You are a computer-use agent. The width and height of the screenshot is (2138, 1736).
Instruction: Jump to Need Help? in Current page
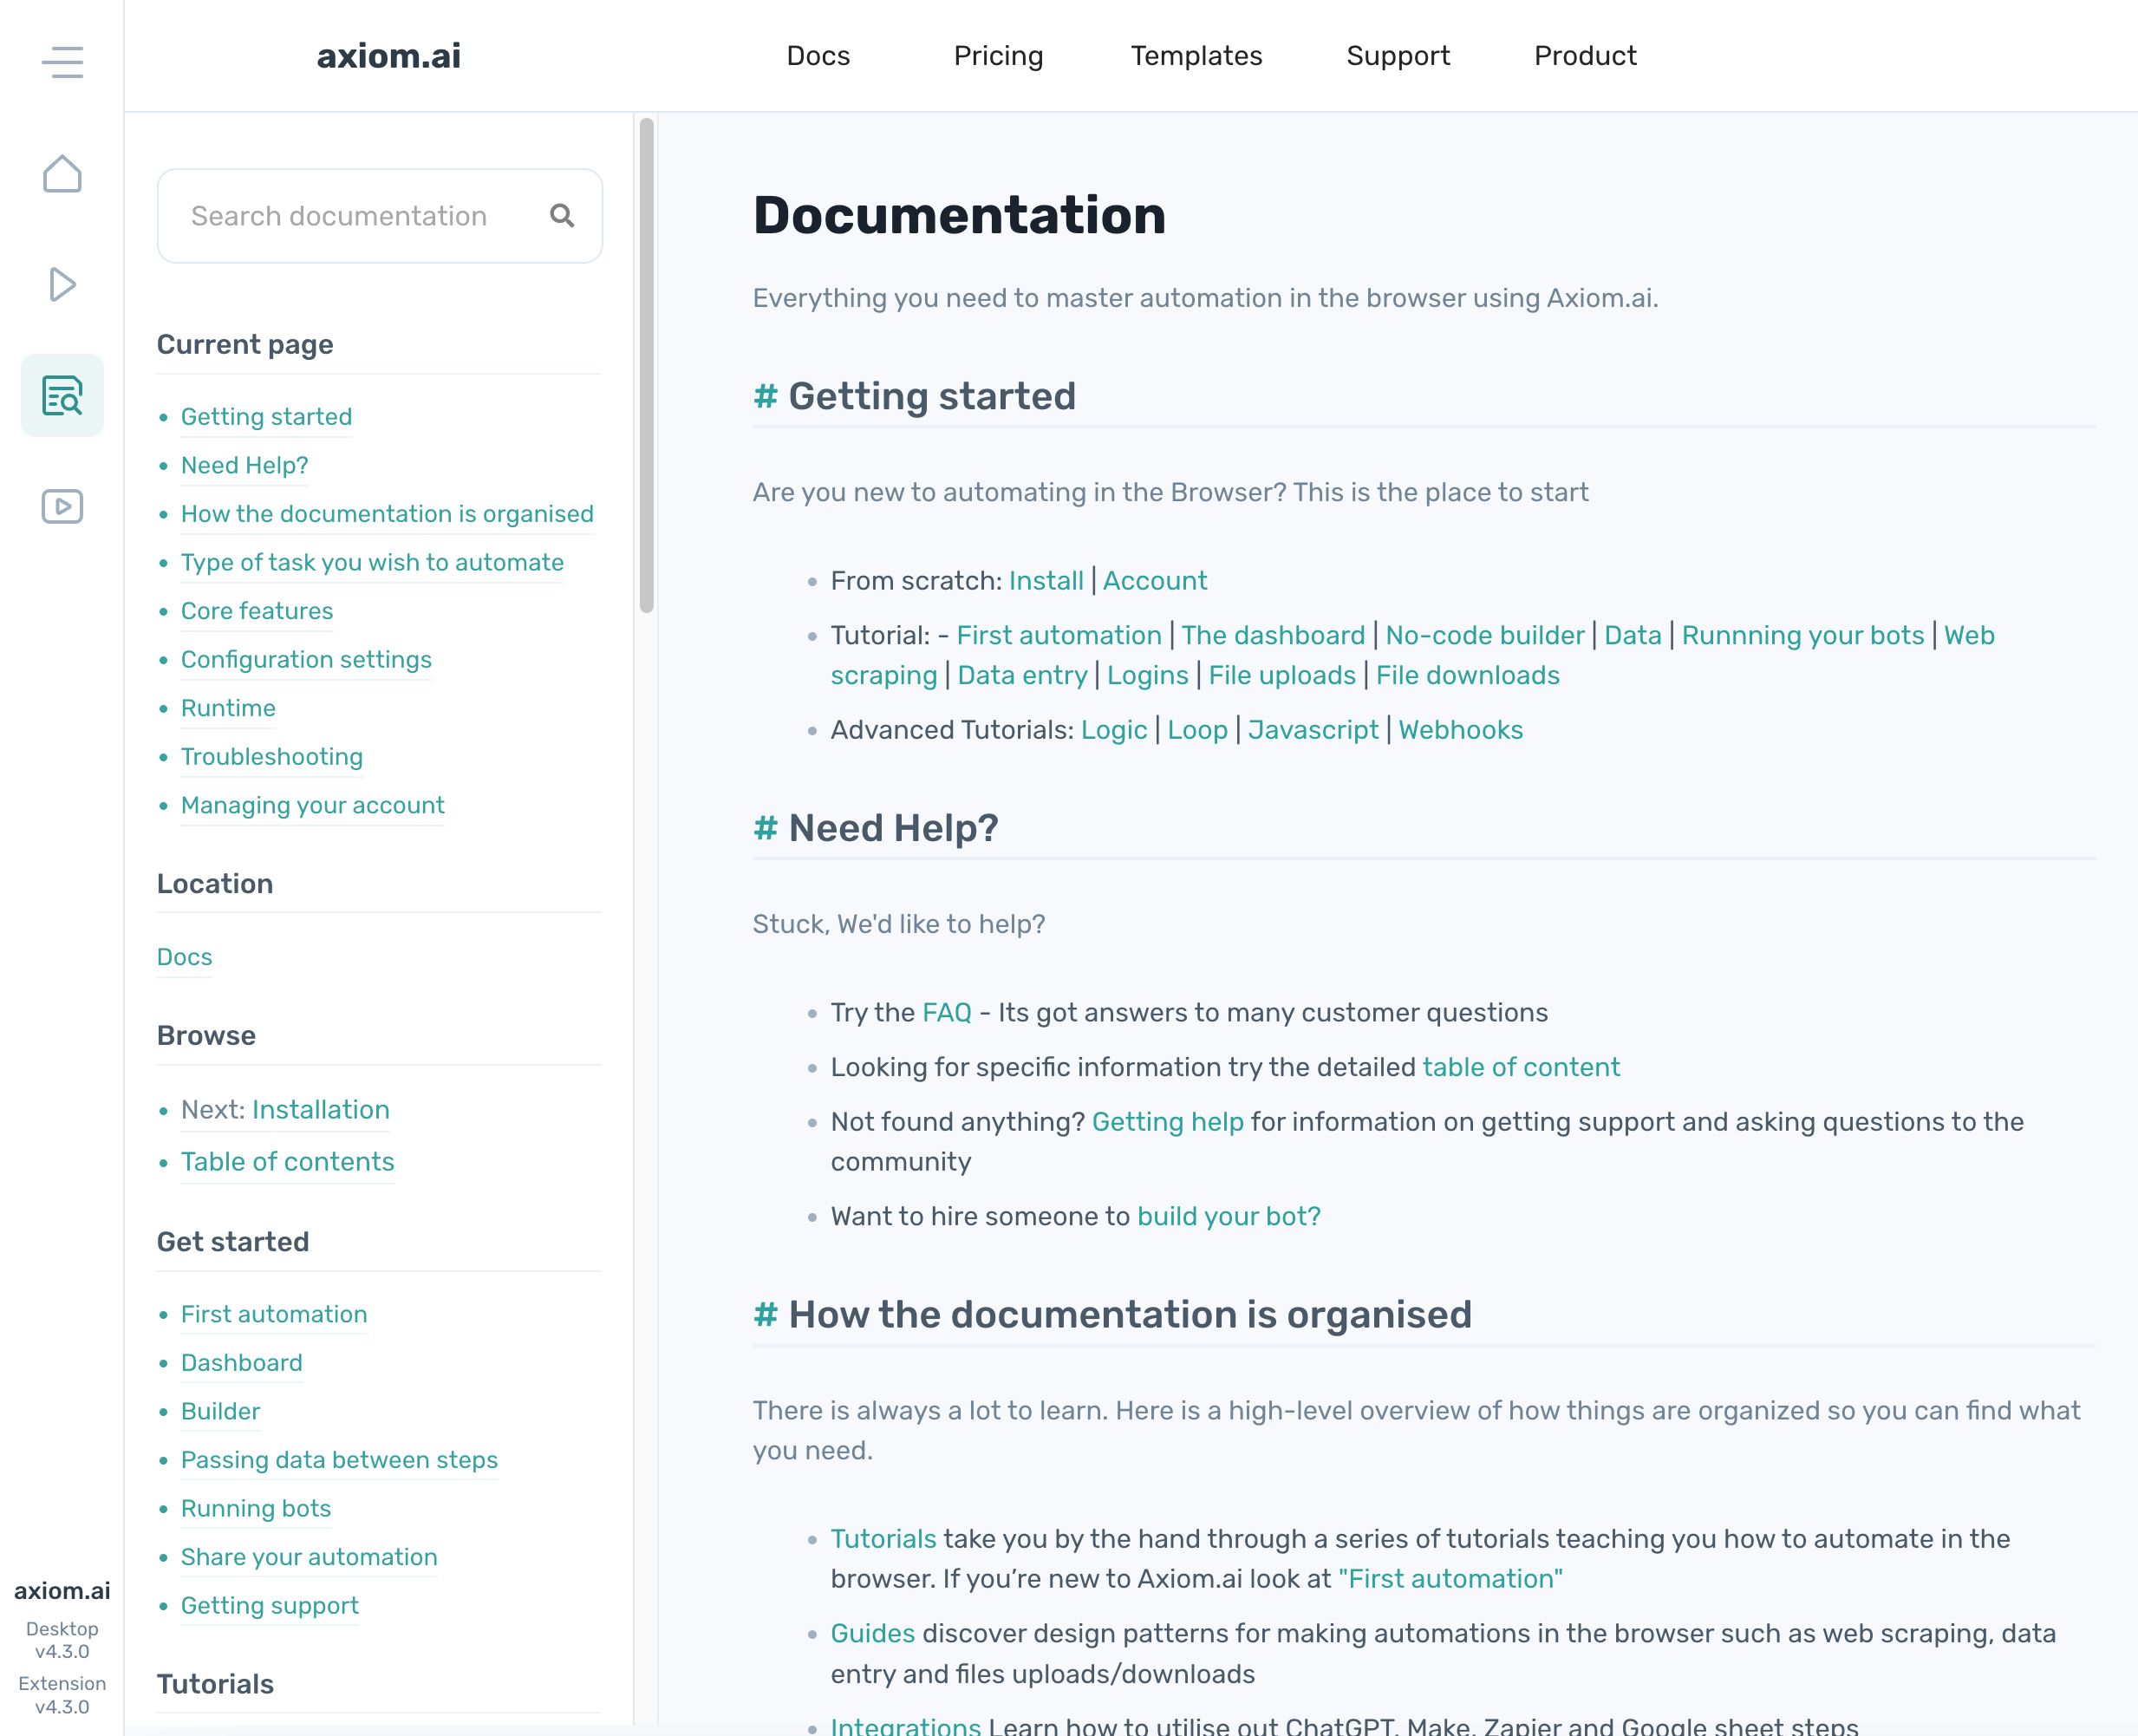(x=244, y=466)
